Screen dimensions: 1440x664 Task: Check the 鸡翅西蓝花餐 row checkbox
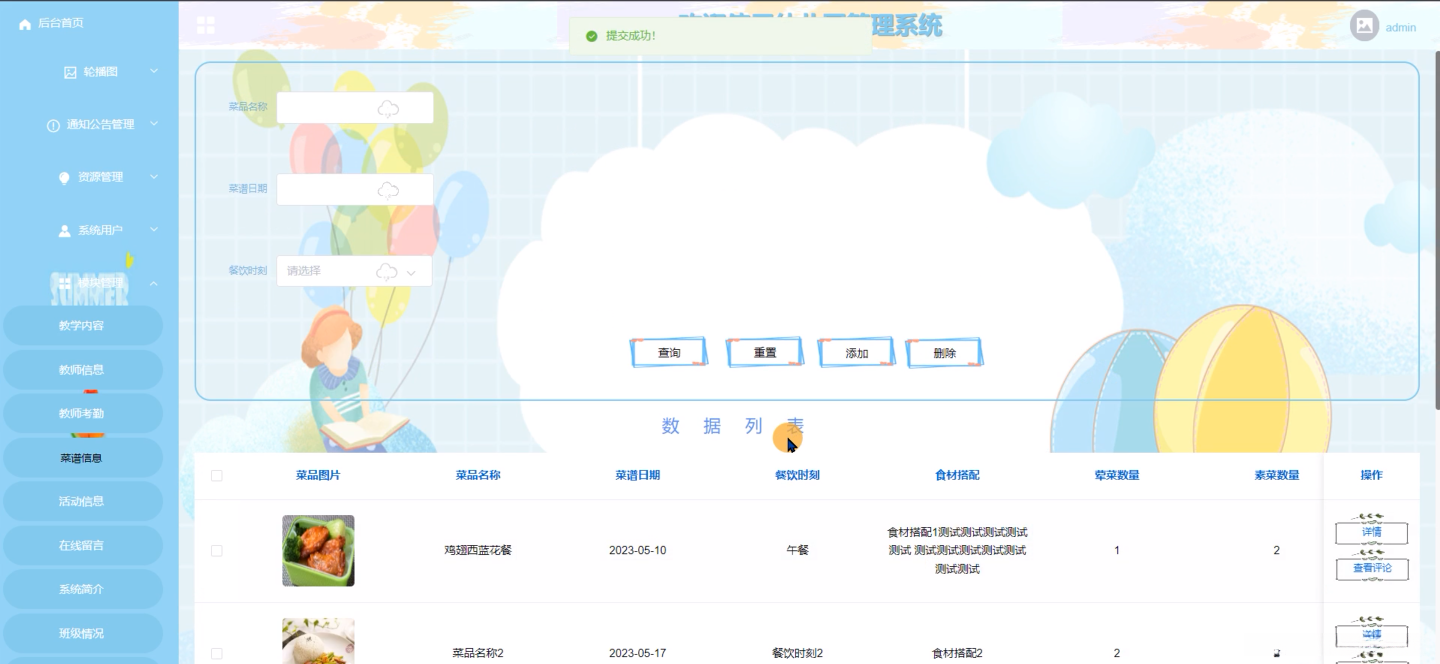tap(217, 551)
